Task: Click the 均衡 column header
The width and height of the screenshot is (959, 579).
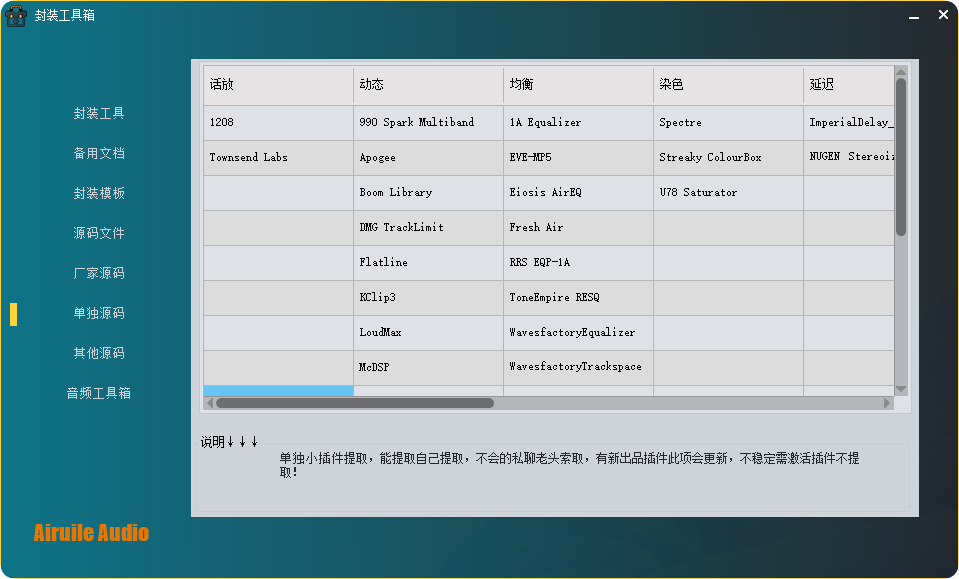Action: [x=578, y=85]
